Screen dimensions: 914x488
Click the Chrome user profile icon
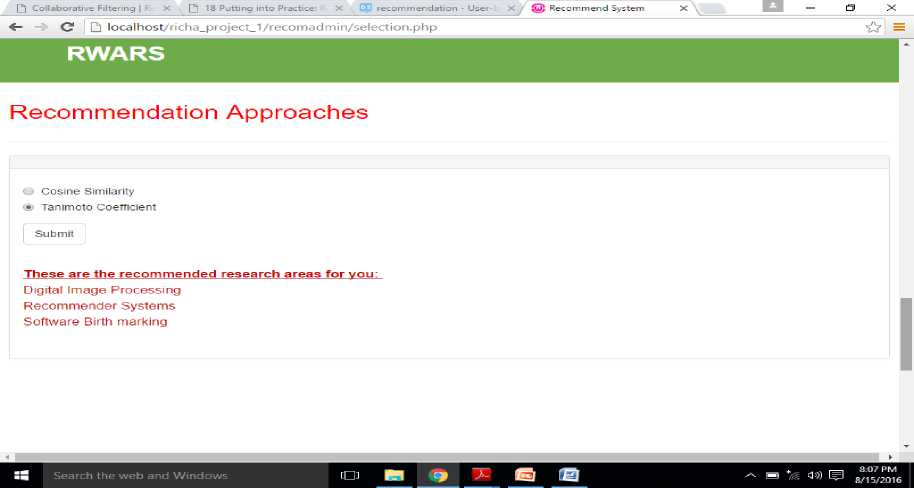coord(773,5)
